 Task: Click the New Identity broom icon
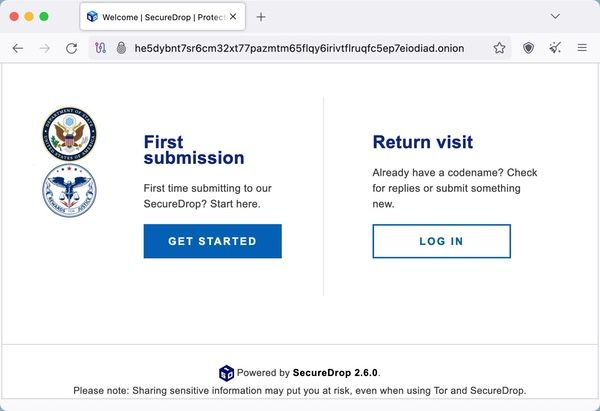tap(555, 48)
